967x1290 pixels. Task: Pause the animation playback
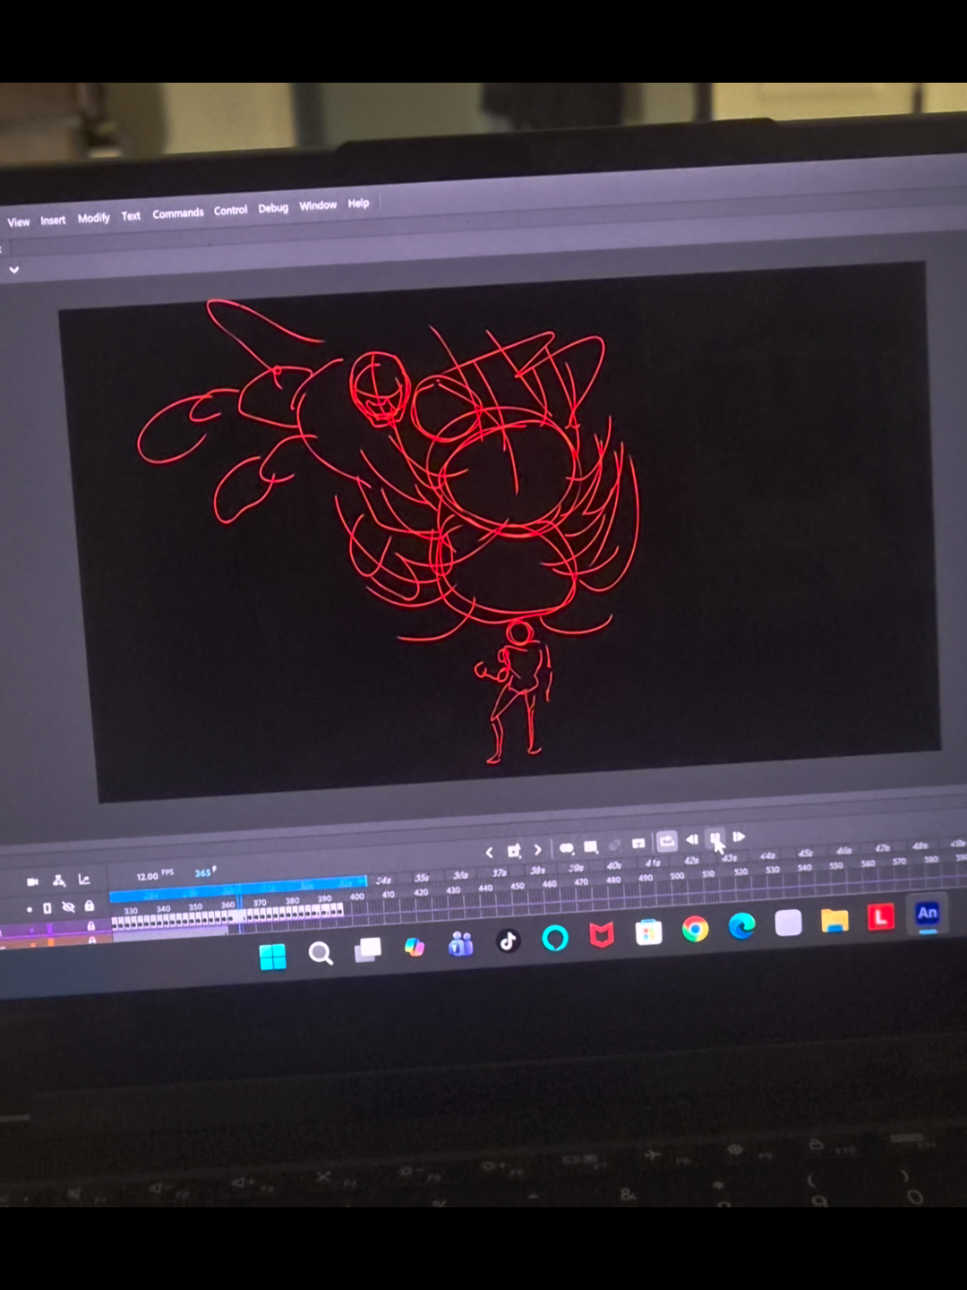pyautogui.click(x=715, y=838)
